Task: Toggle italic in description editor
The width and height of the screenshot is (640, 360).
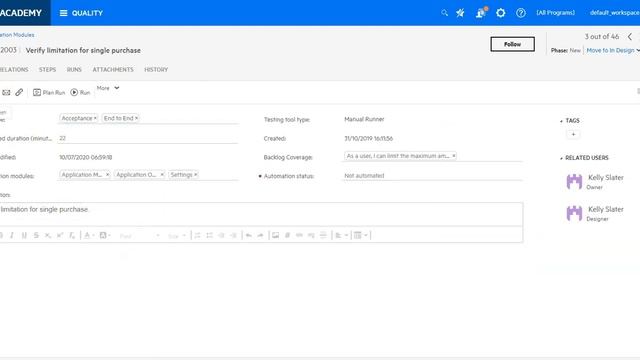Action: (12, 236)
